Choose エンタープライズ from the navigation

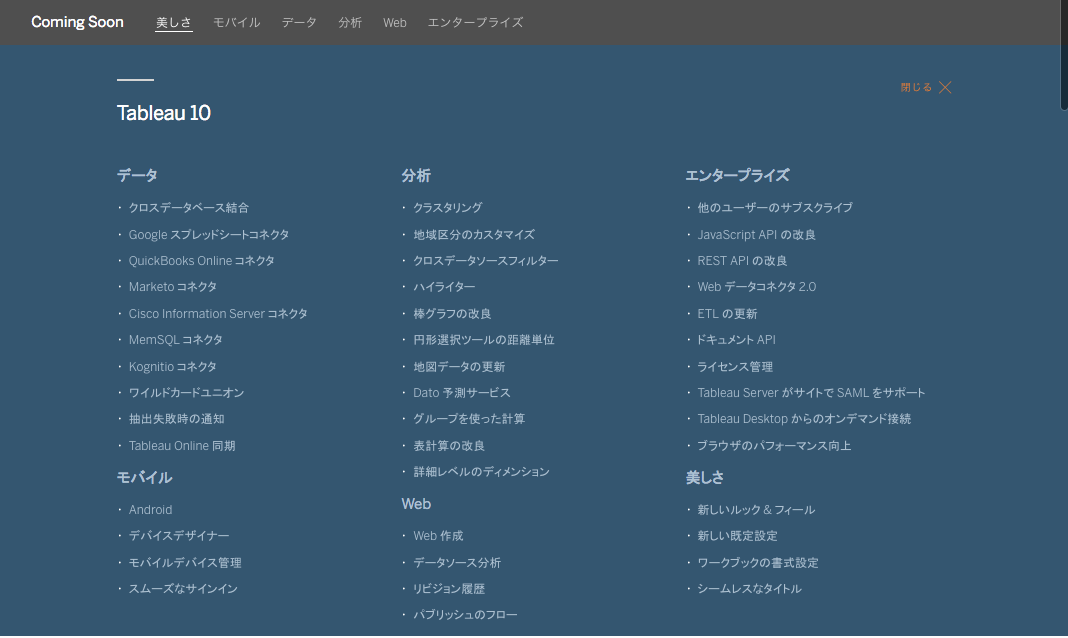pyautogui.click(x=475, y=21)
